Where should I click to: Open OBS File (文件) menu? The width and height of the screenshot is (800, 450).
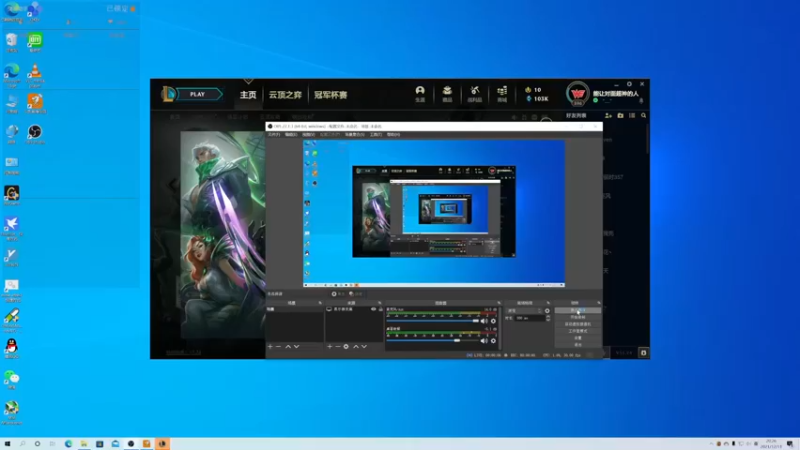click(274, 135)
